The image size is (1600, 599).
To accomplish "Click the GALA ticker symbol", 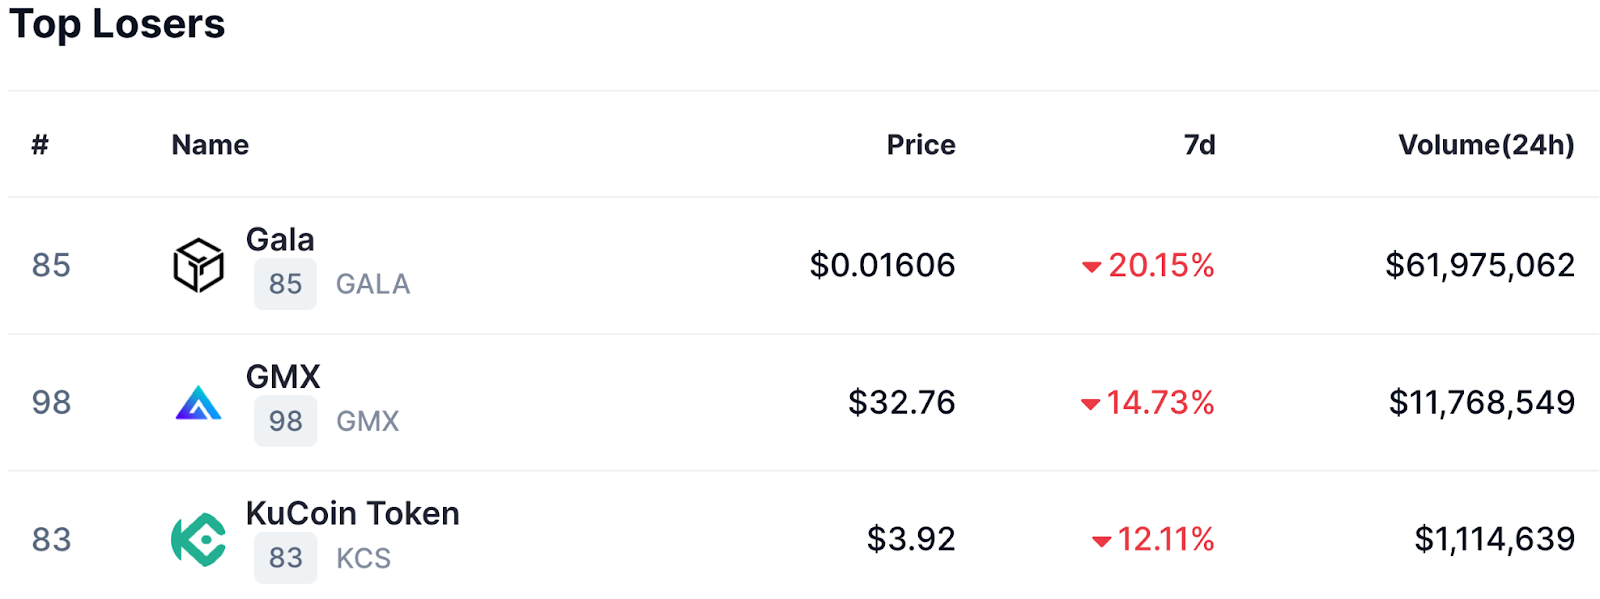I will 372,284.
